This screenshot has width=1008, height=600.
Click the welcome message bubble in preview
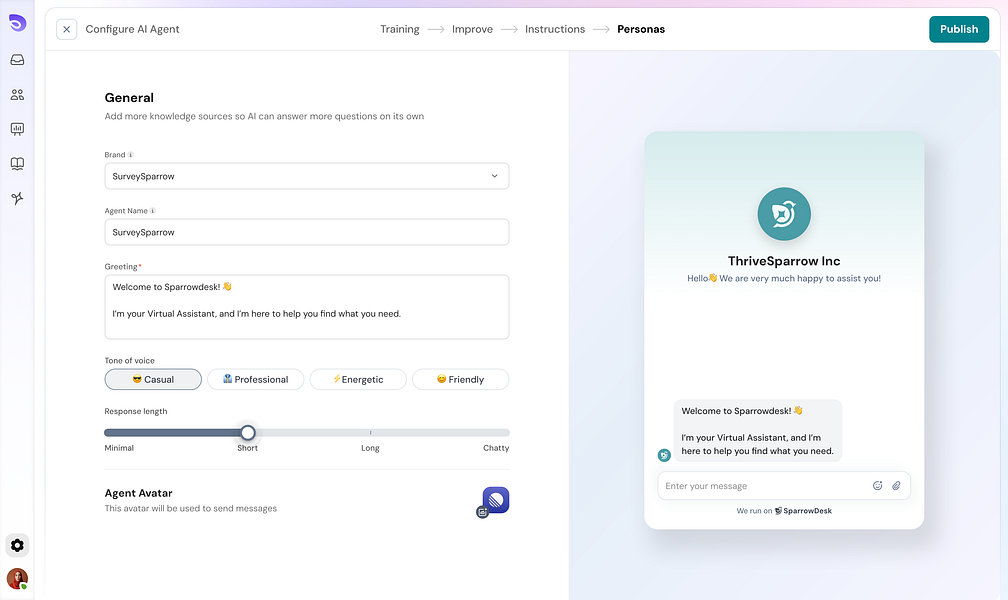(757, 430)
